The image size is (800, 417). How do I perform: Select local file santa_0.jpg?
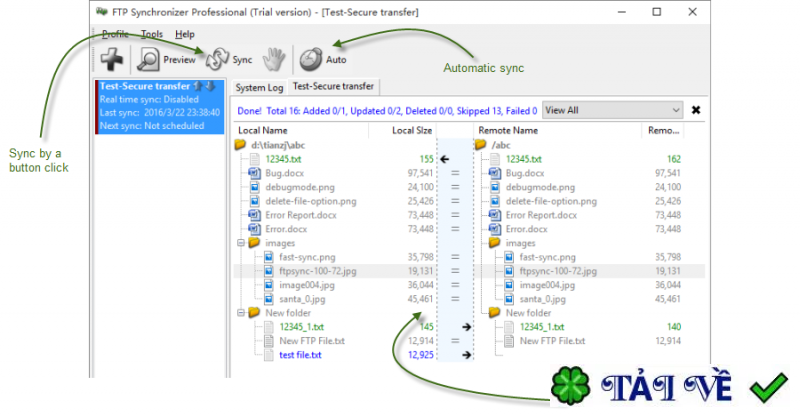[x=302, y=299]
